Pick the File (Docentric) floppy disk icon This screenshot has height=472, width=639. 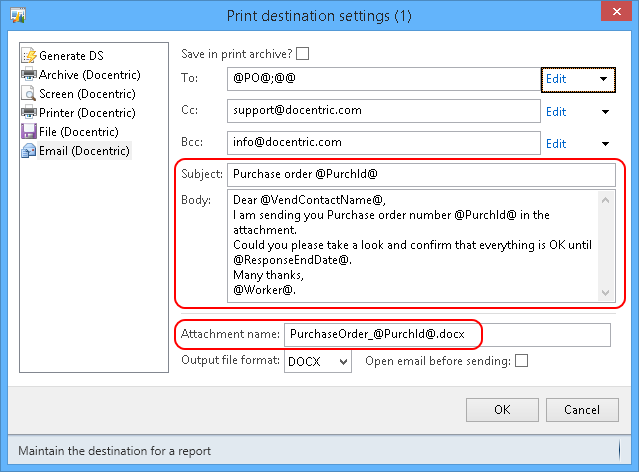(x=29, y=132)
